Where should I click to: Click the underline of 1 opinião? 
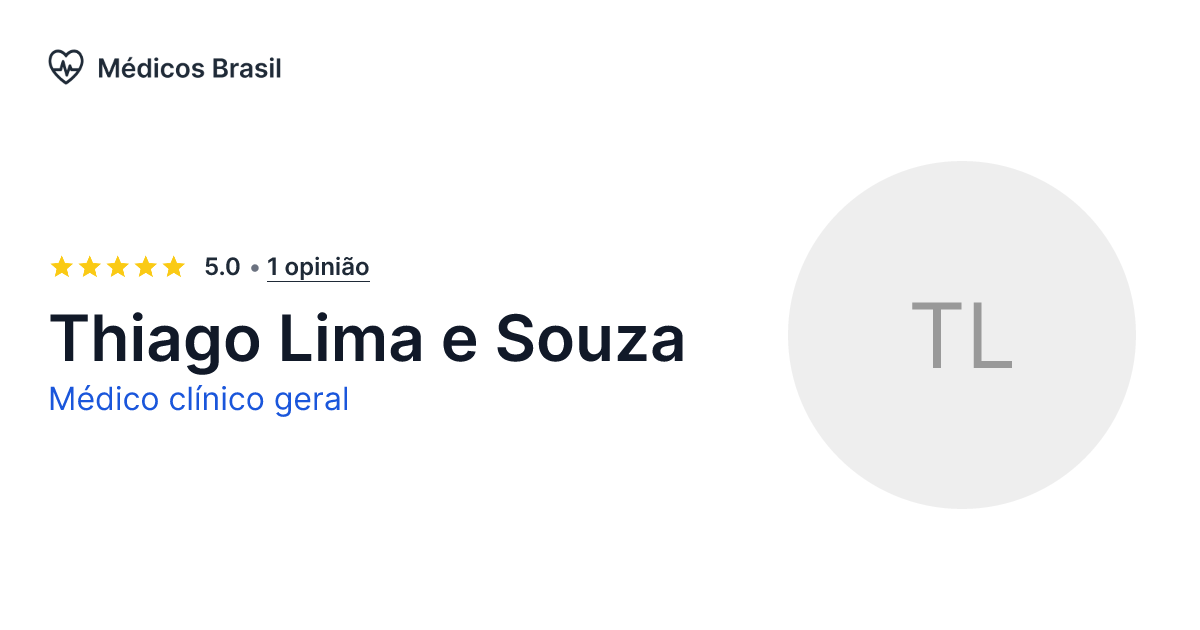coord(318,281)
